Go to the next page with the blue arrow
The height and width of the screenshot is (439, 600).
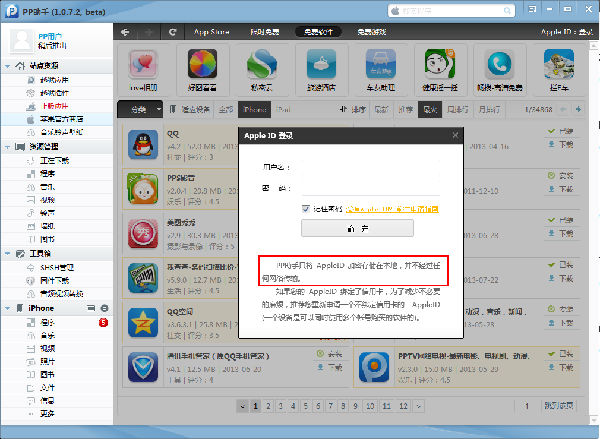(579, 109)
